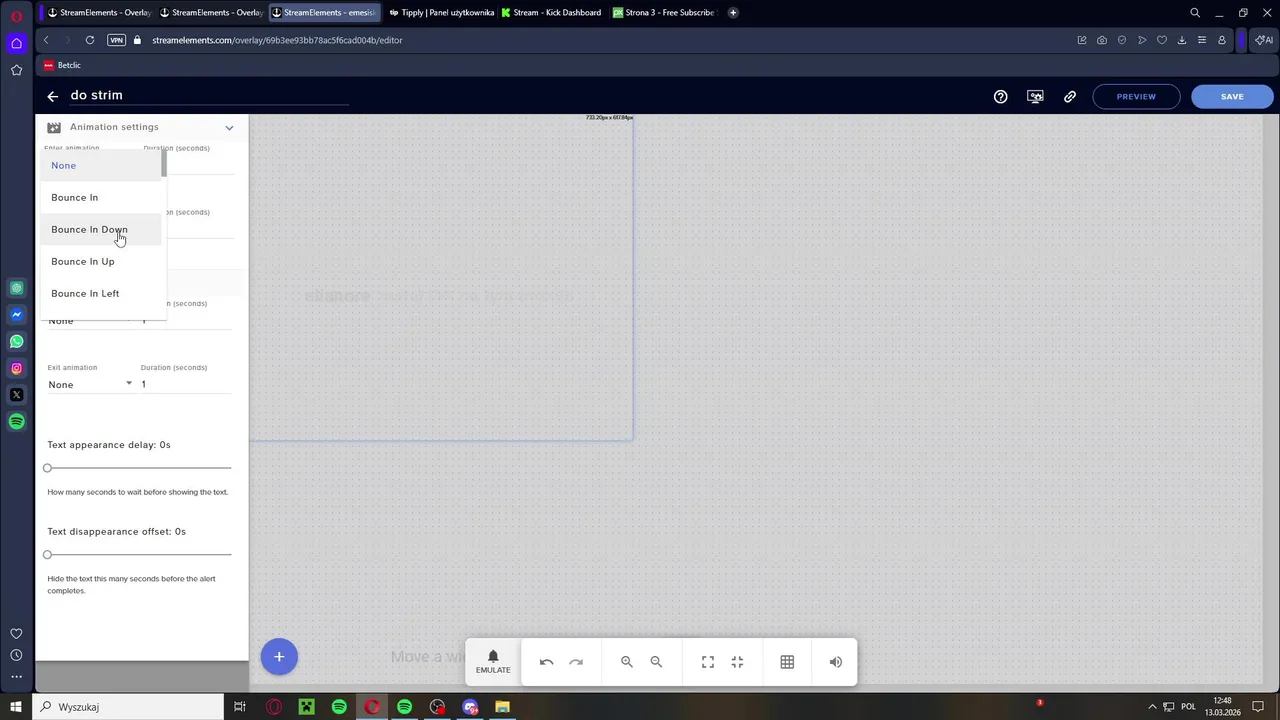This screenshot has height=720, width=1280.
Task: Toggle the VPN badge
Action: (116, 40)
